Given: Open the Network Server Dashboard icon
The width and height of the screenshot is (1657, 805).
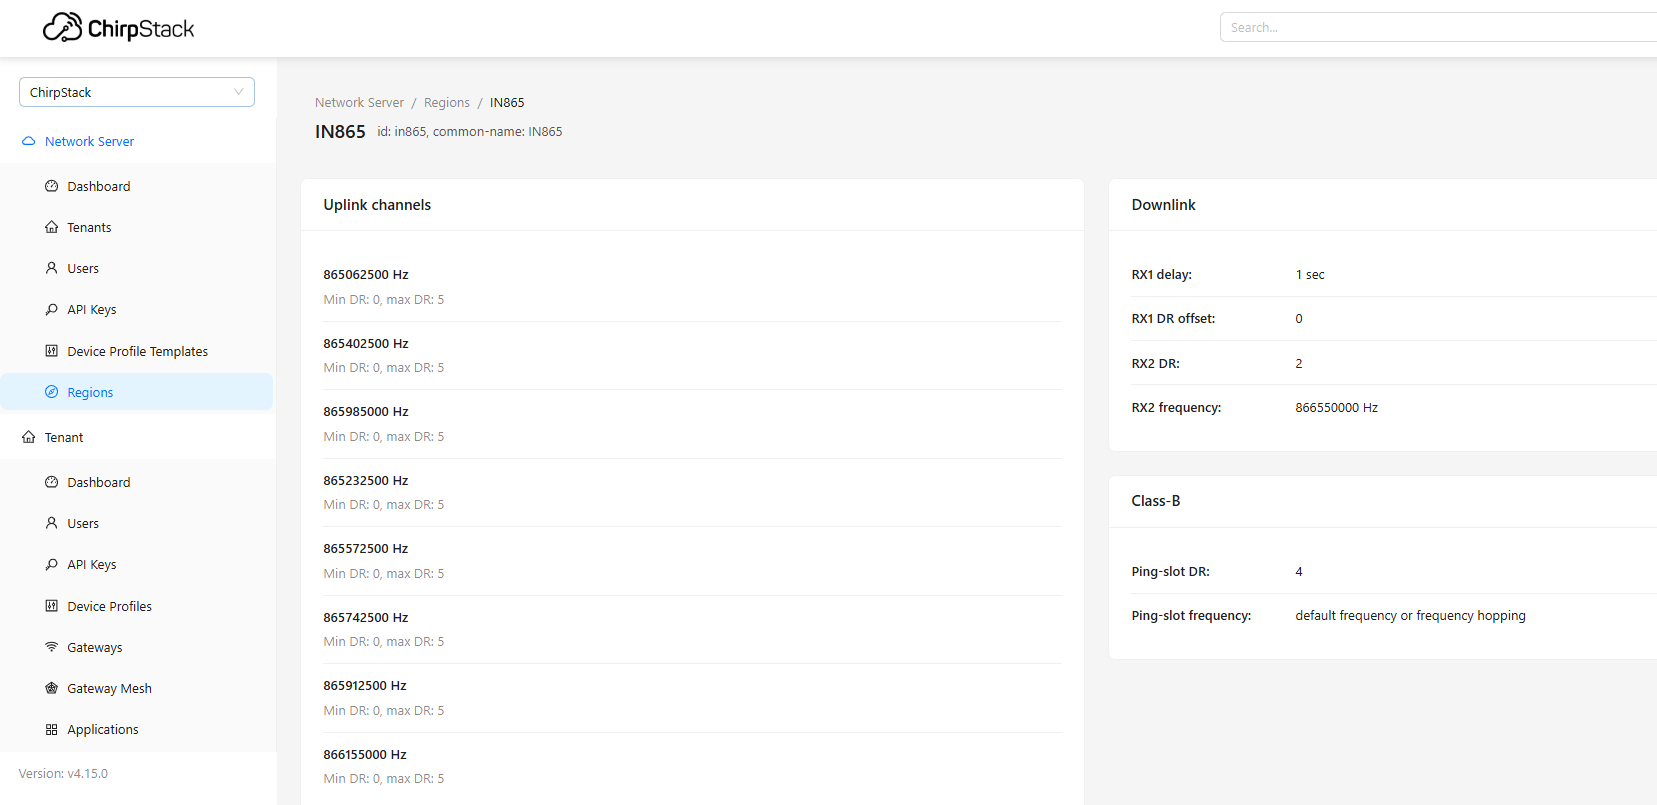Looking at the screenshot, I should pyautogui.click(x=52, y=186).
